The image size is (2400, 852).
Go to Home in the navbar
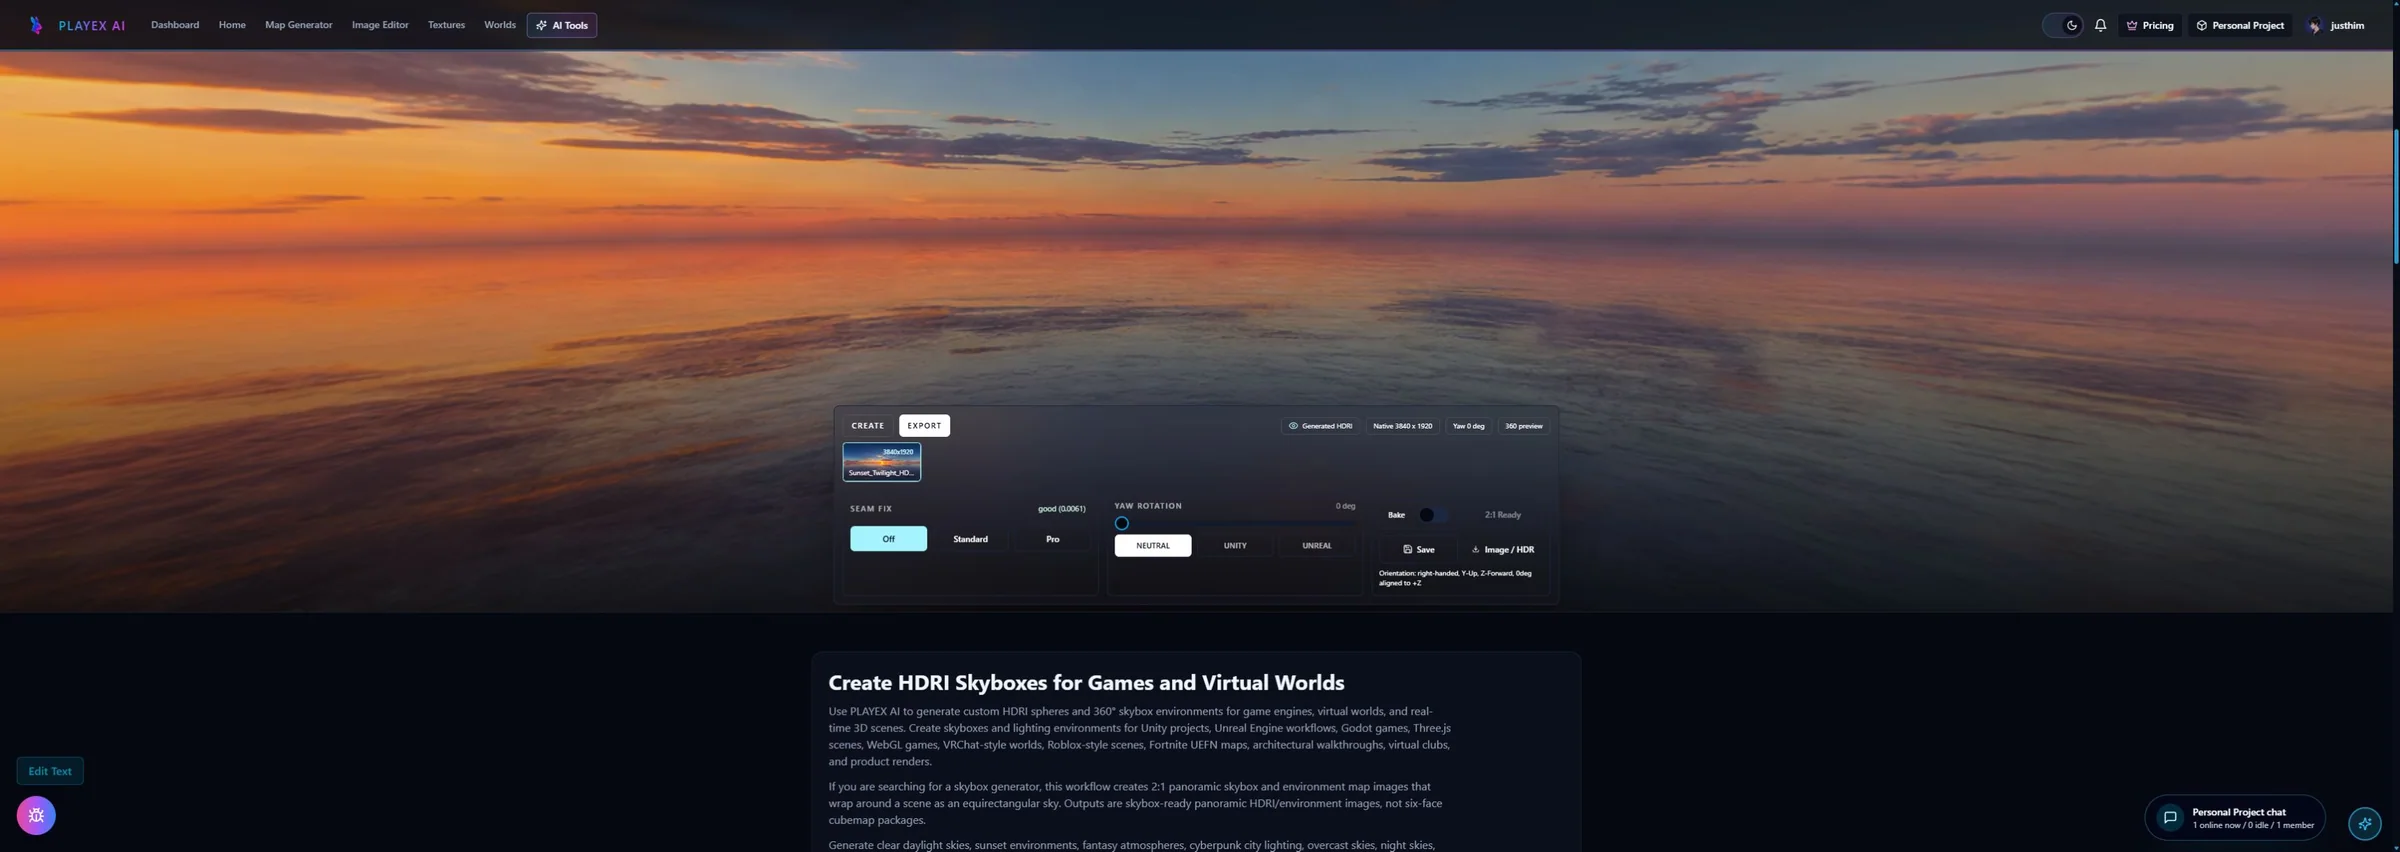[232, 25]
